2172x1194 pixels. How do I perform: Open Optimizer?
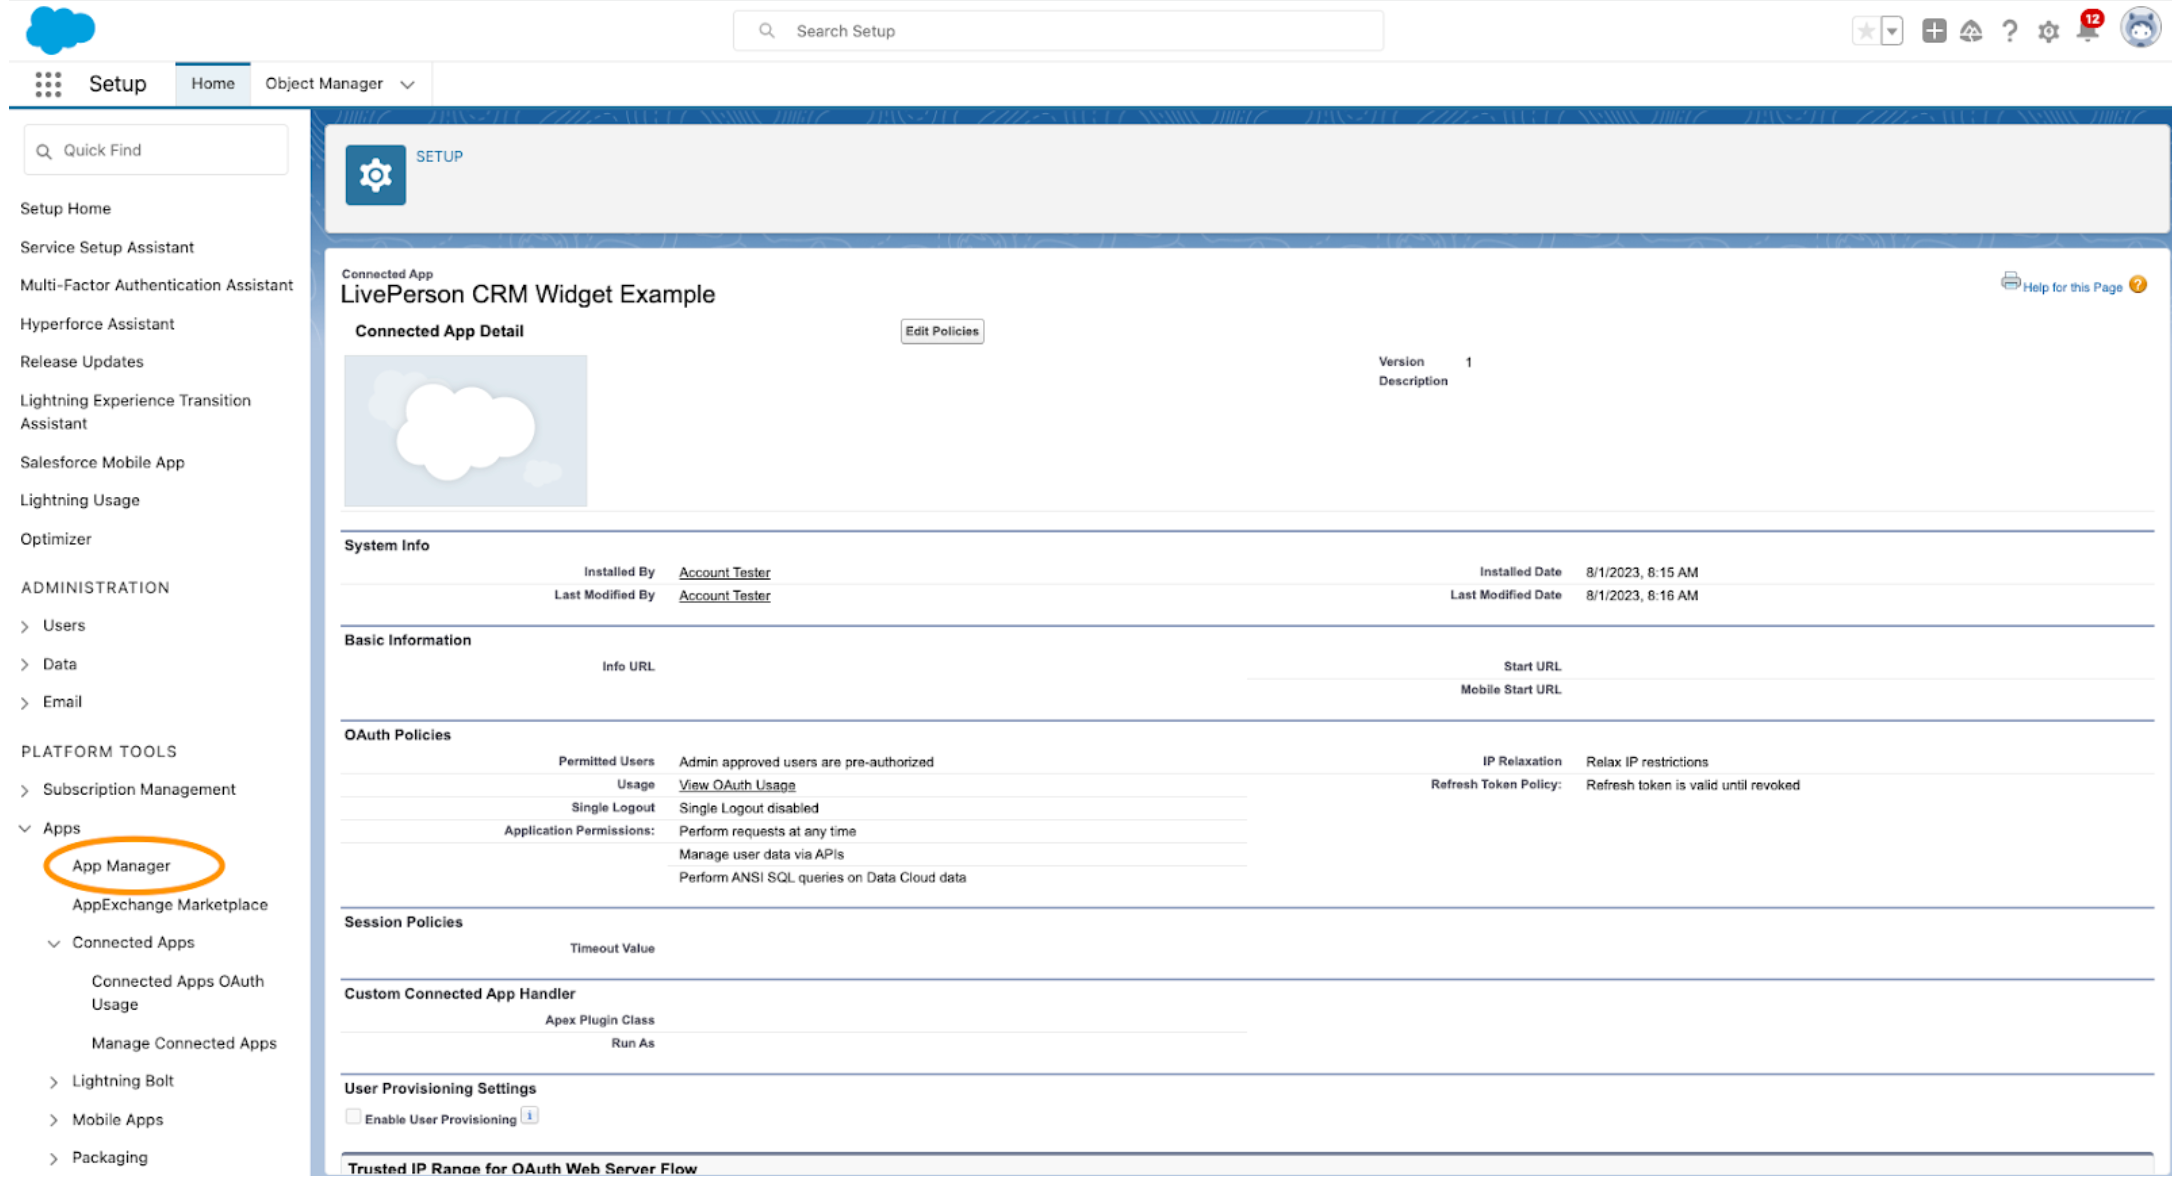pyautogui.click(x=56, y=539)
